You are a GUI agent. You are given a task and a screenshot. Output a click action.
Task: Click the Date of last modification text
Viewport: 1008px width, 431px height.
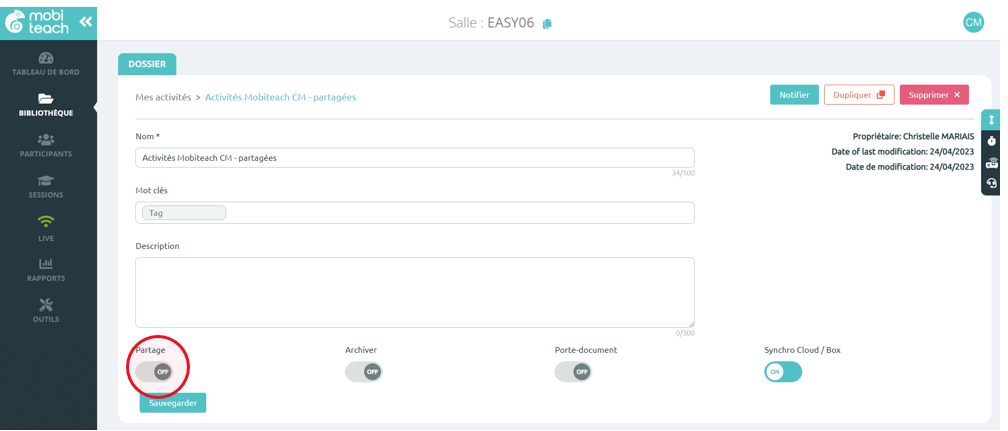(903, 152)
